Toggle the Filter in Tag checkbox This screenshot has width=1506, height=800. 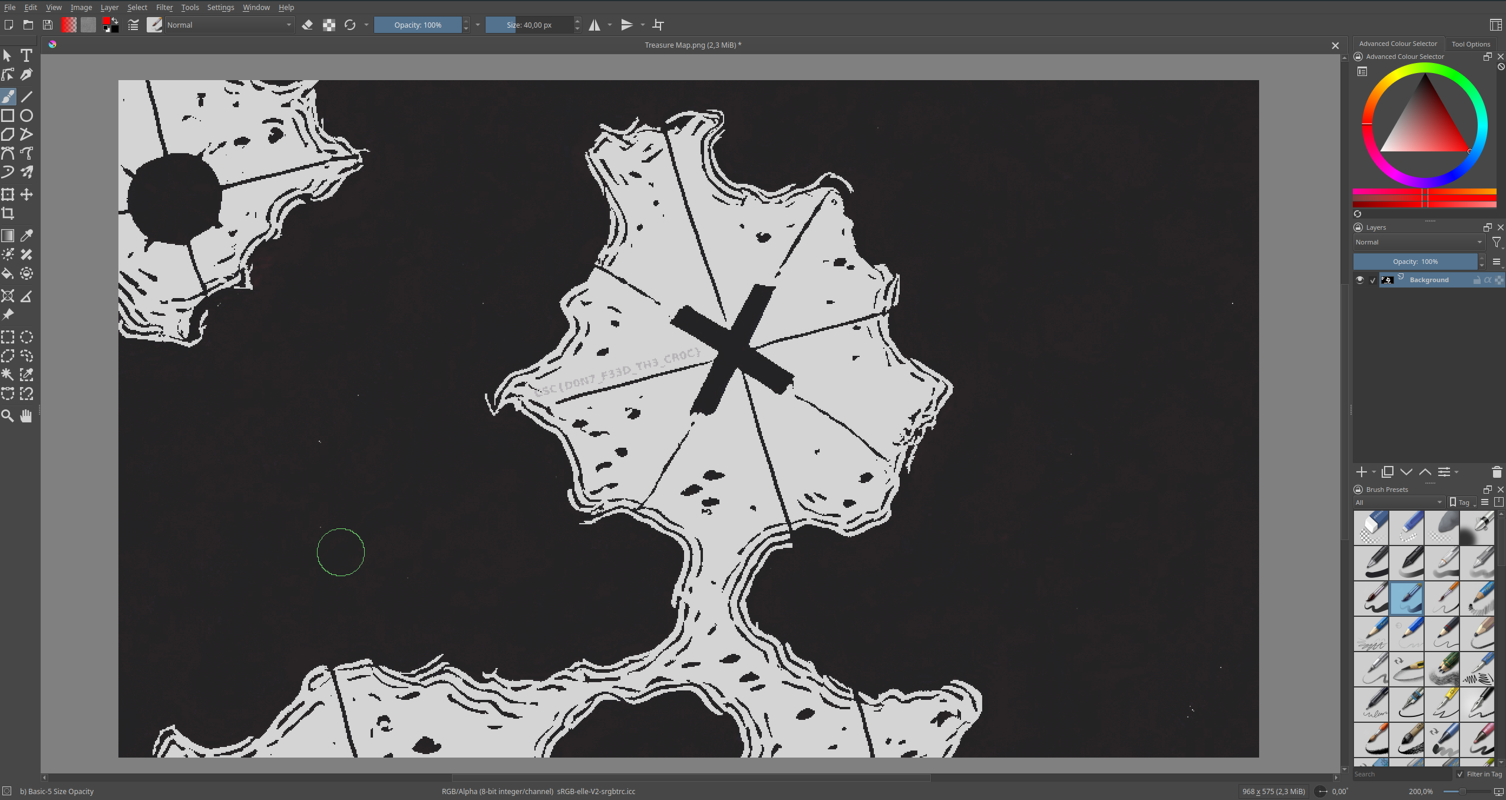click(1460, 774)
